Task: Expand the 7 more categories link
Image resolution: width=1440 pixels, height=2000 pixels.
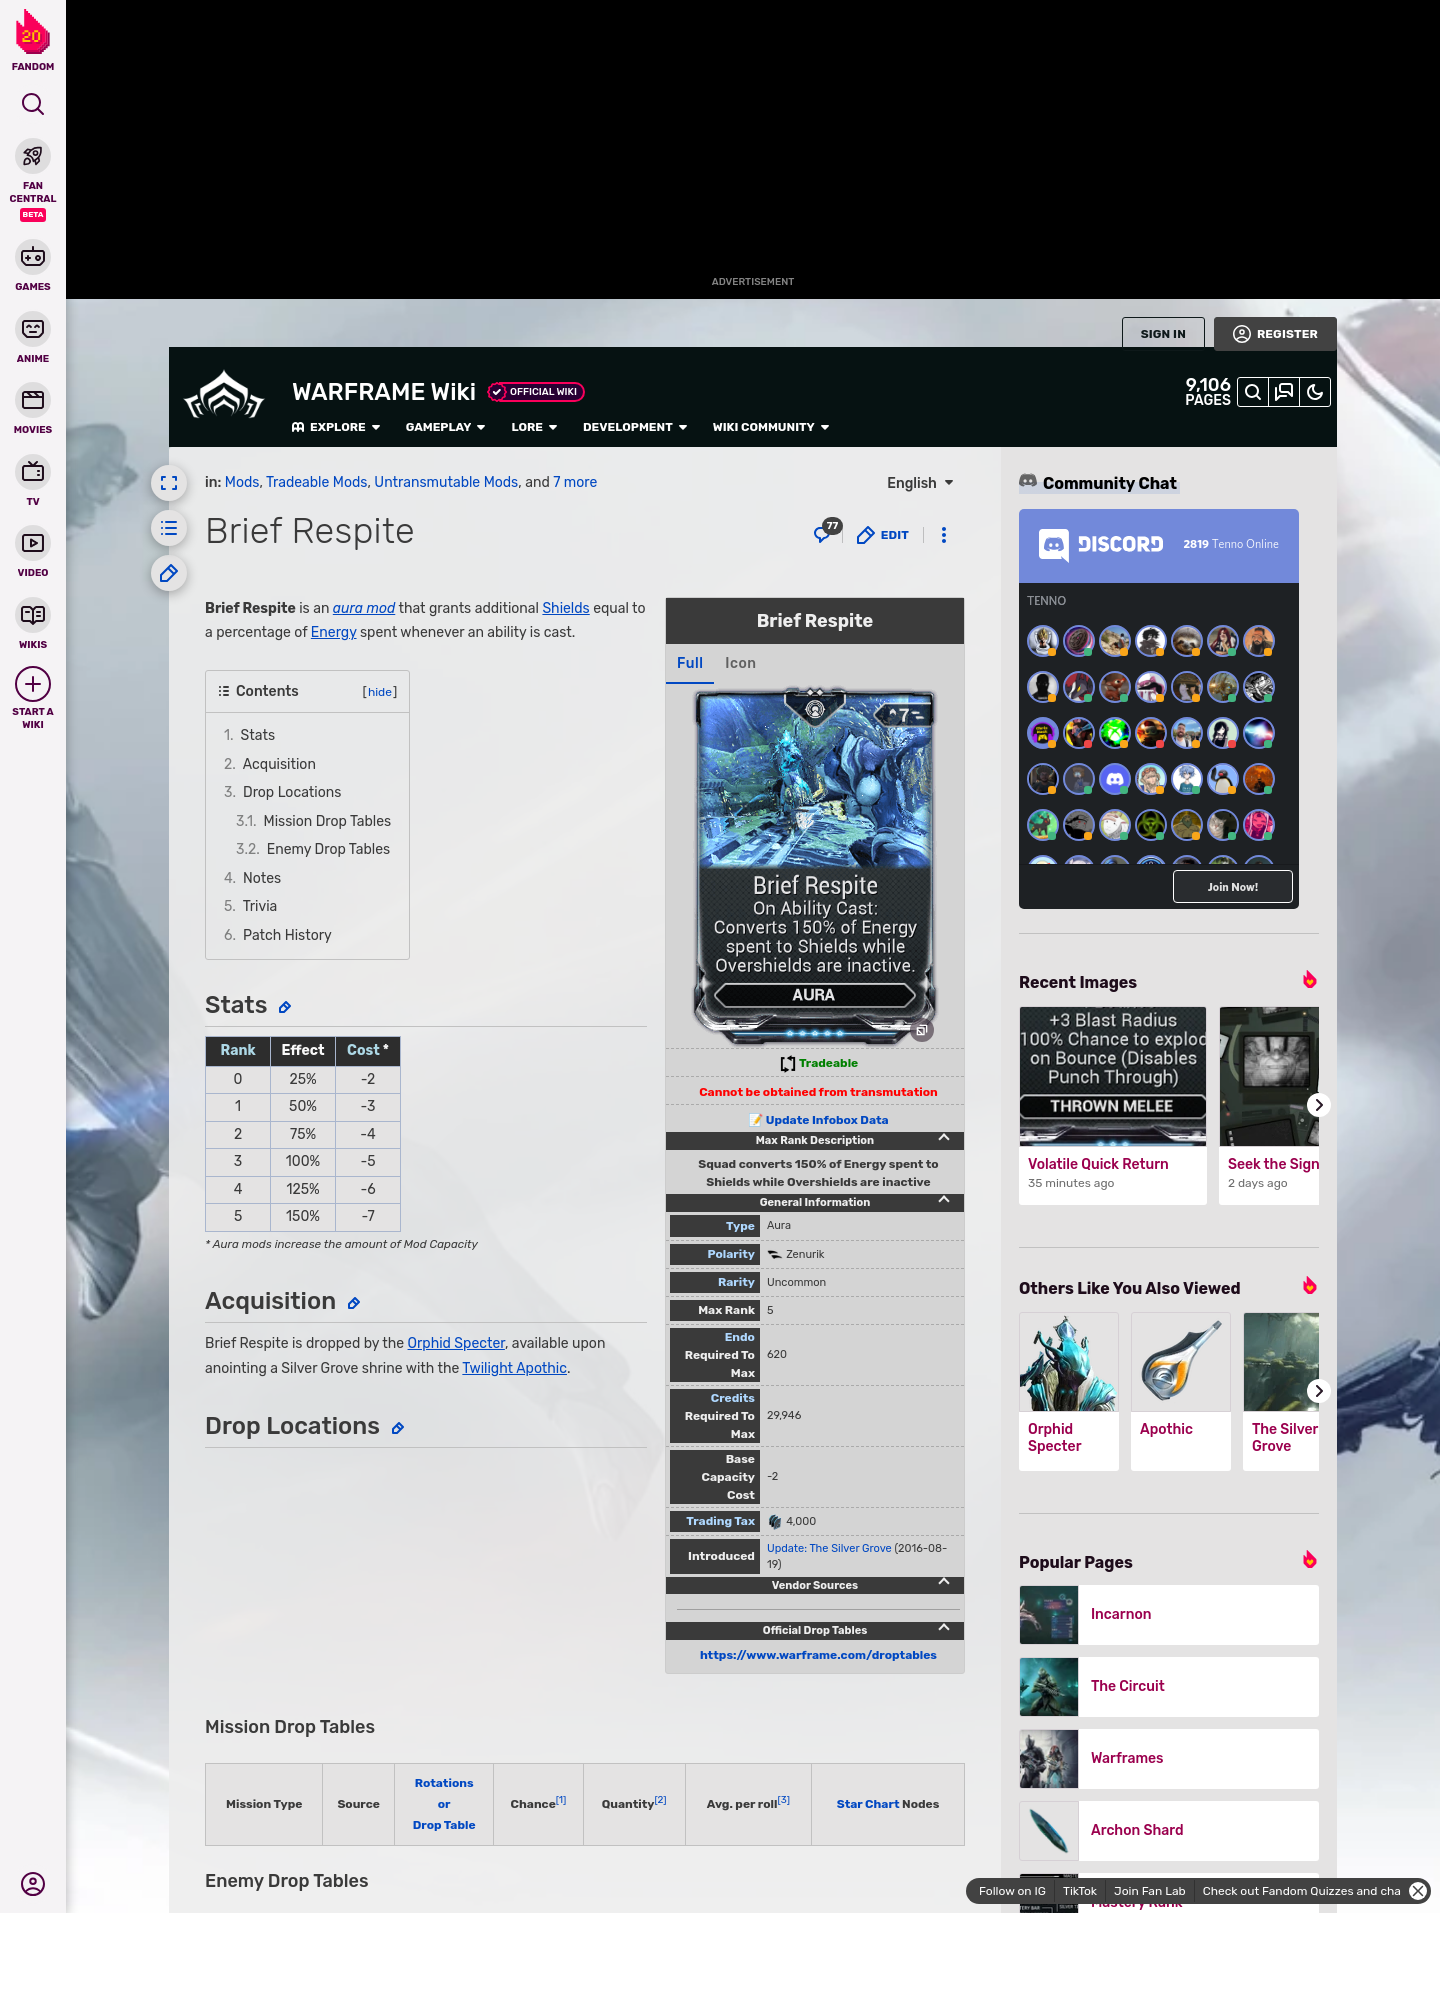Action: pyautogui.click(x=575, y=482)
